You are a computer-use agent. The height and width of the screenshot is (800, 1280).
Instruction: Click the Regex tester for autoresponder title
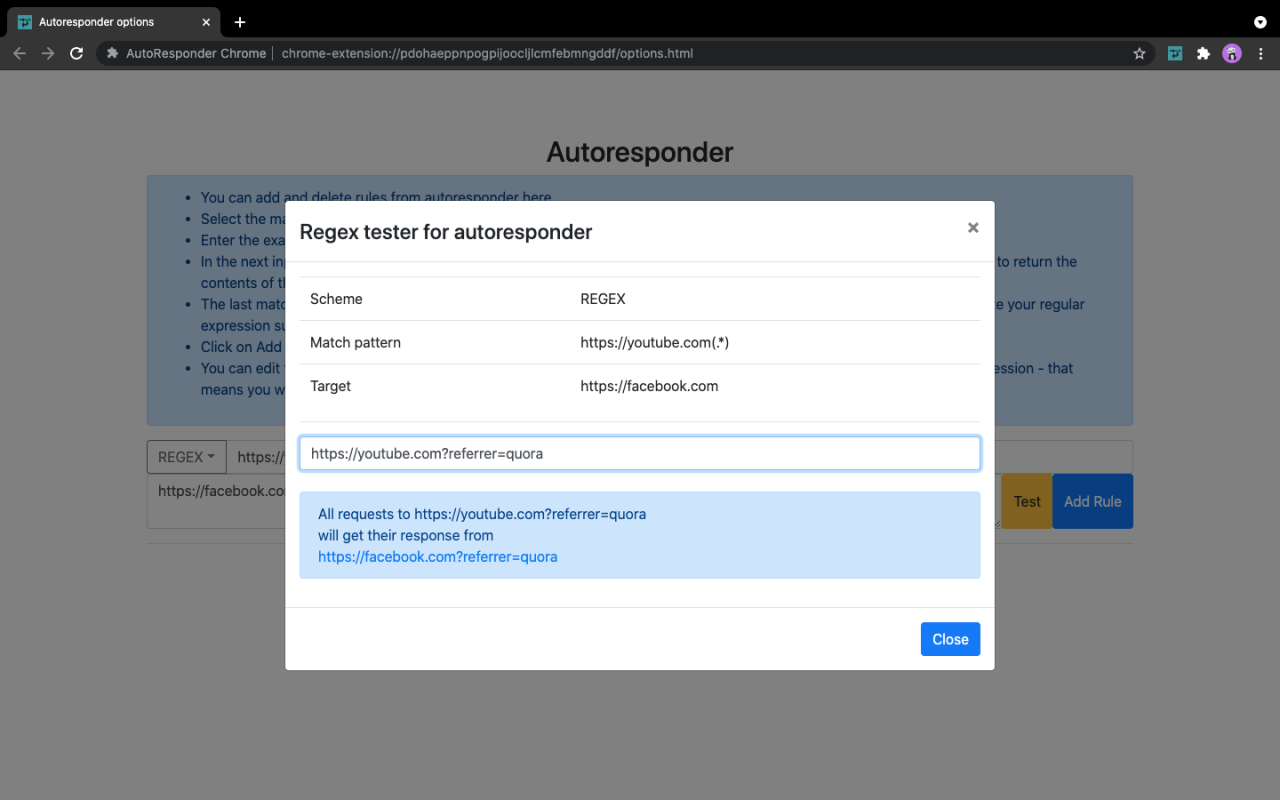(x=446, y=232)
